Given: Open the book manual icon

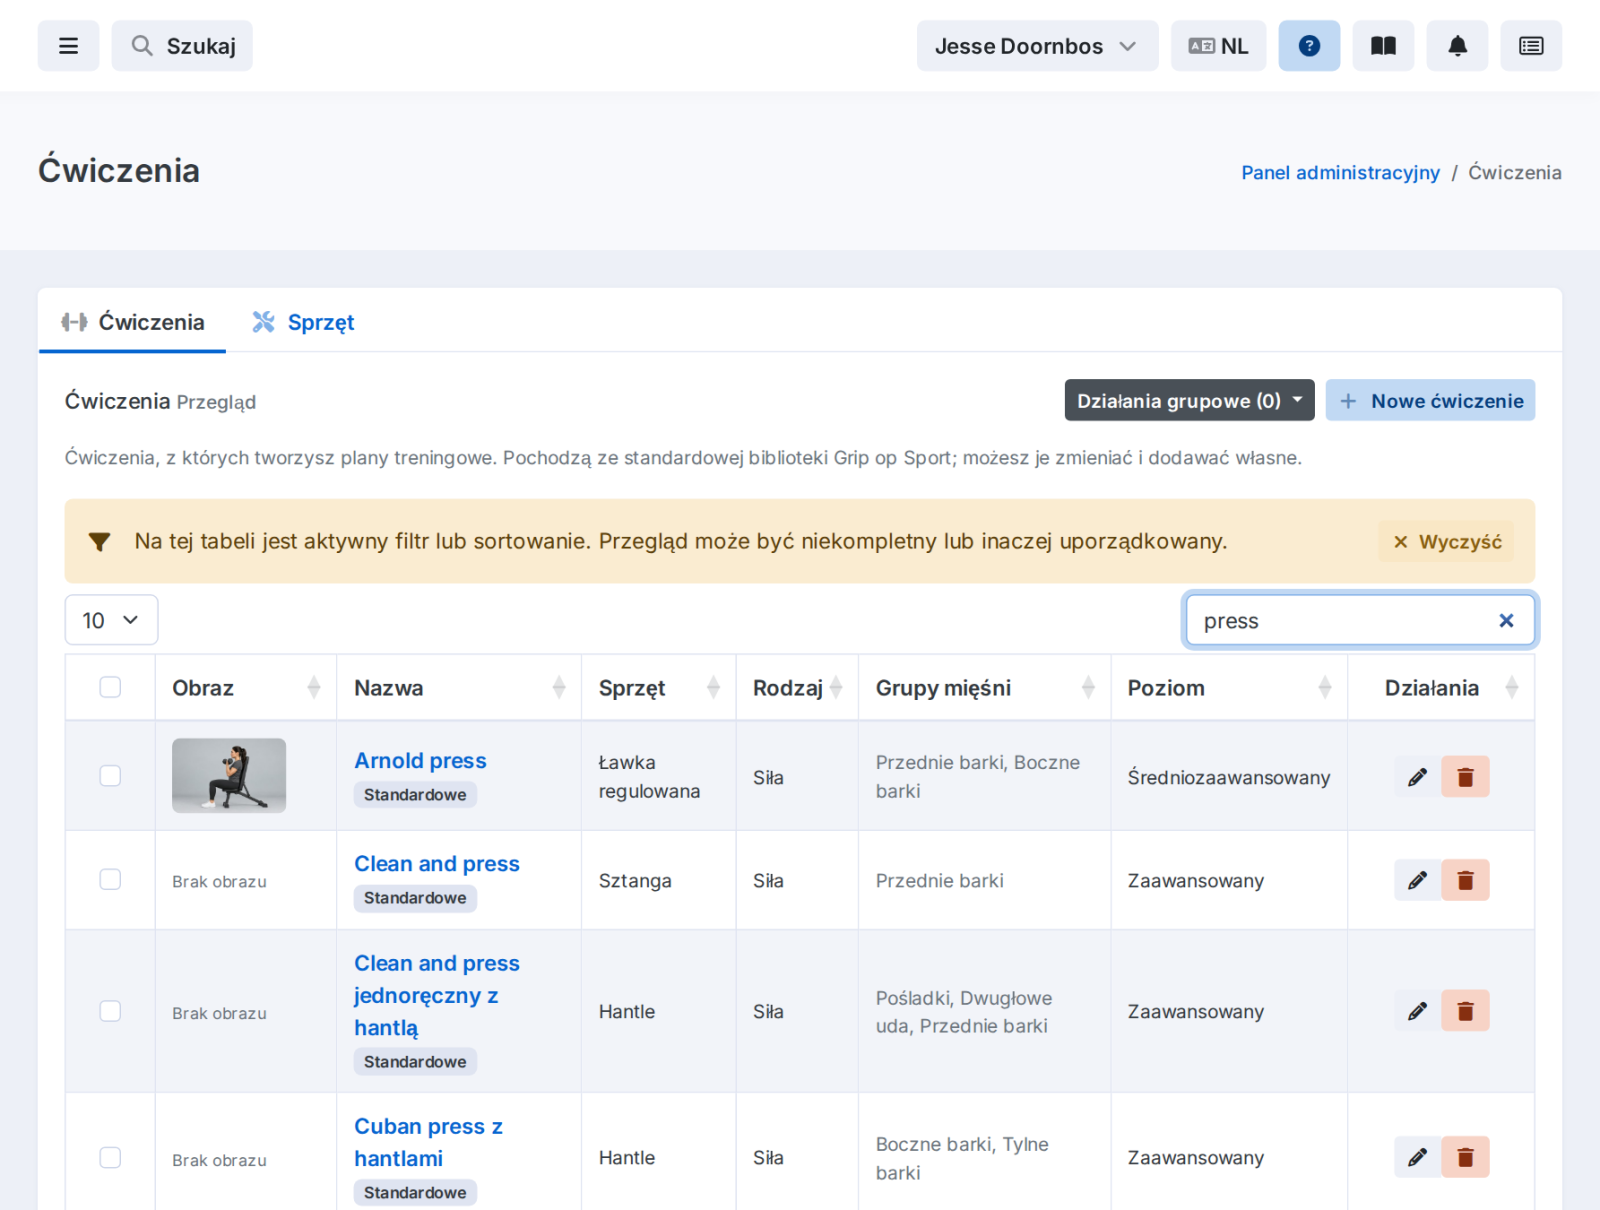Looking at the screenshot, I should tap(1383, 46).
